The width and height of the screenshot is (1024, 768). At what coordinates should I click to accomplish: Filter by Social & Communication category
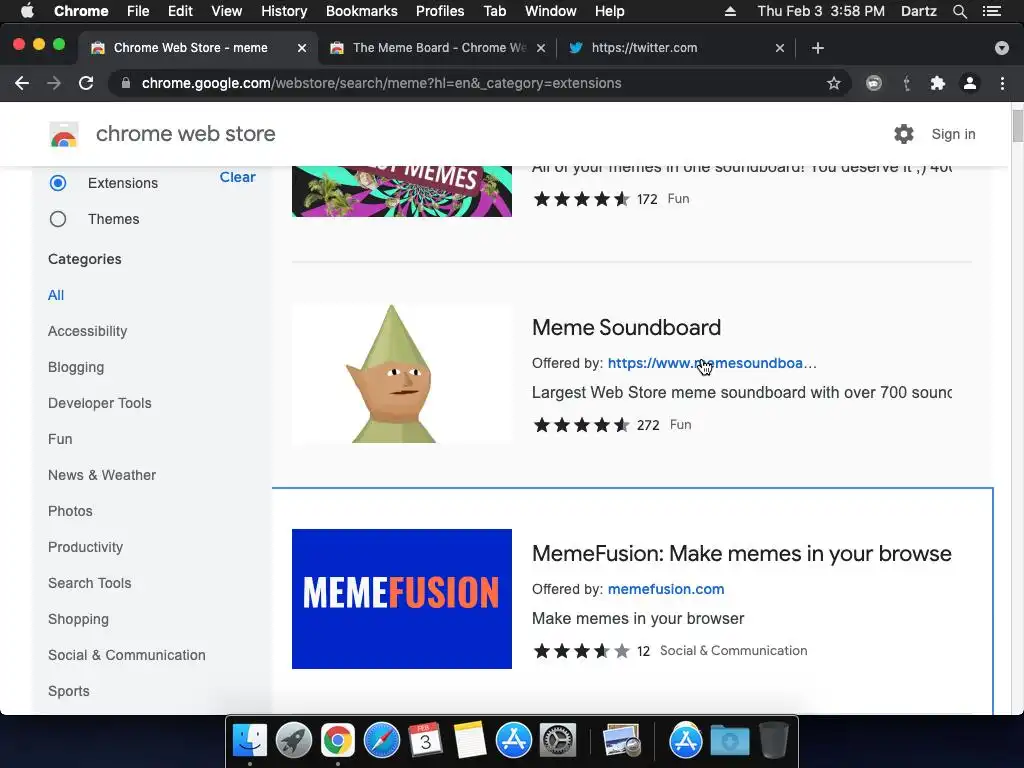(127, 654)
